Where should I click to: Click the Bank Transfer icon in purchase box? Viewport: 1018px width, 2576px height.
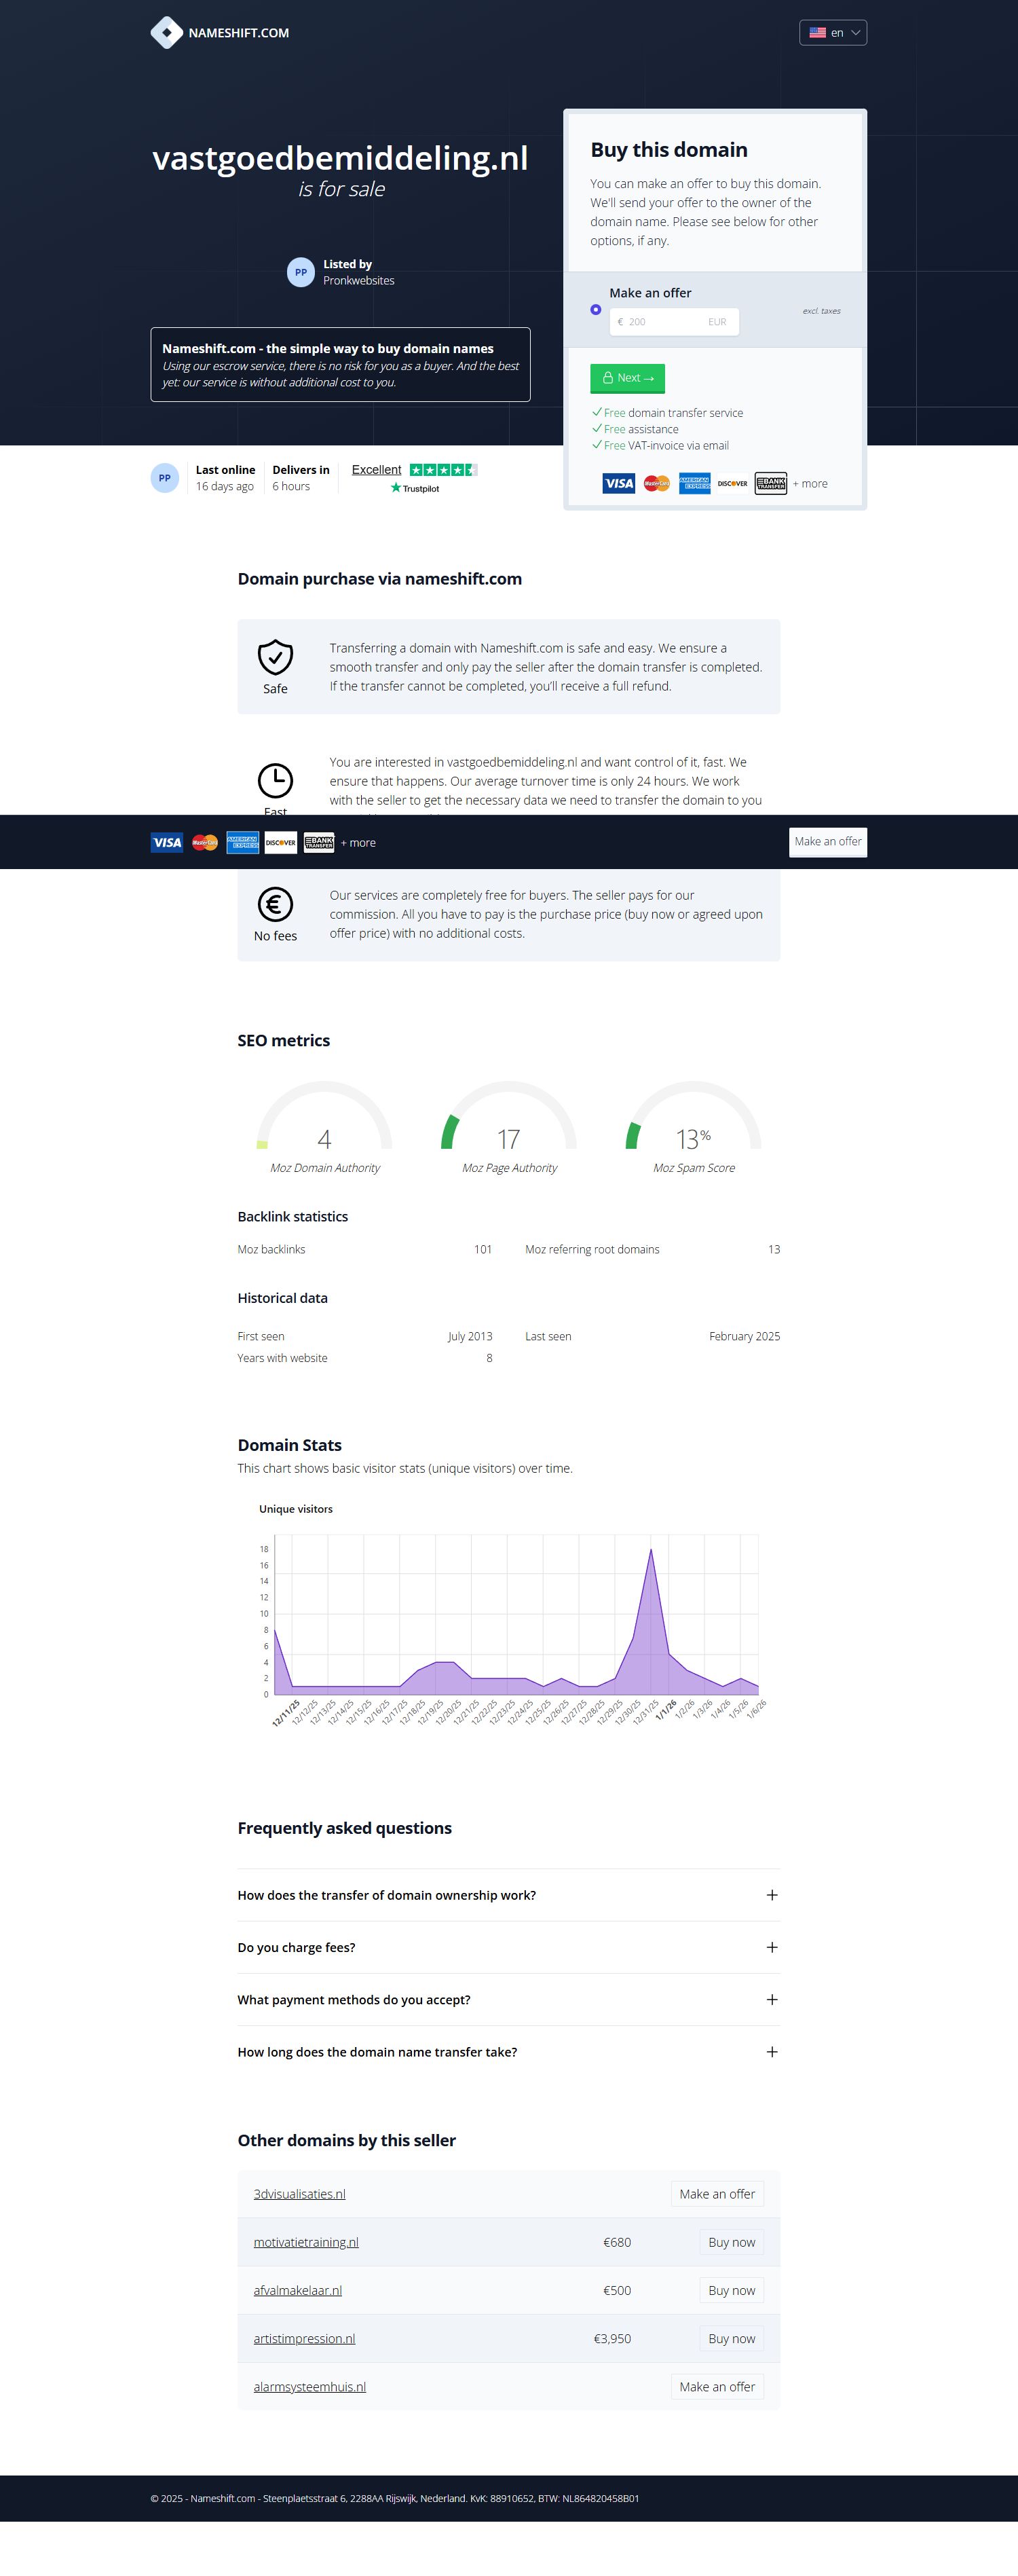770,484
